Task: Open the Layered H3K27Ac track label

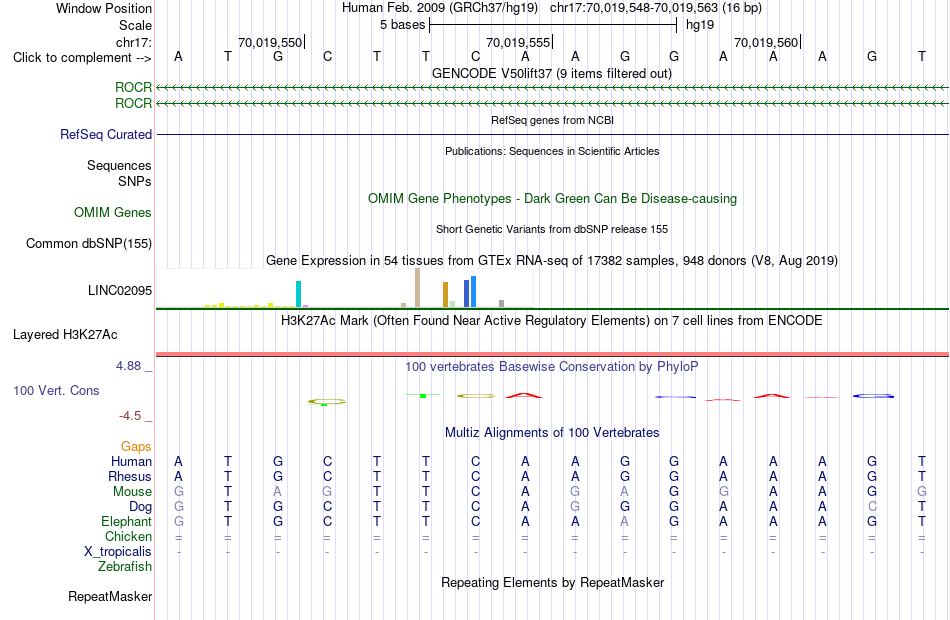Action: (65, 335)
